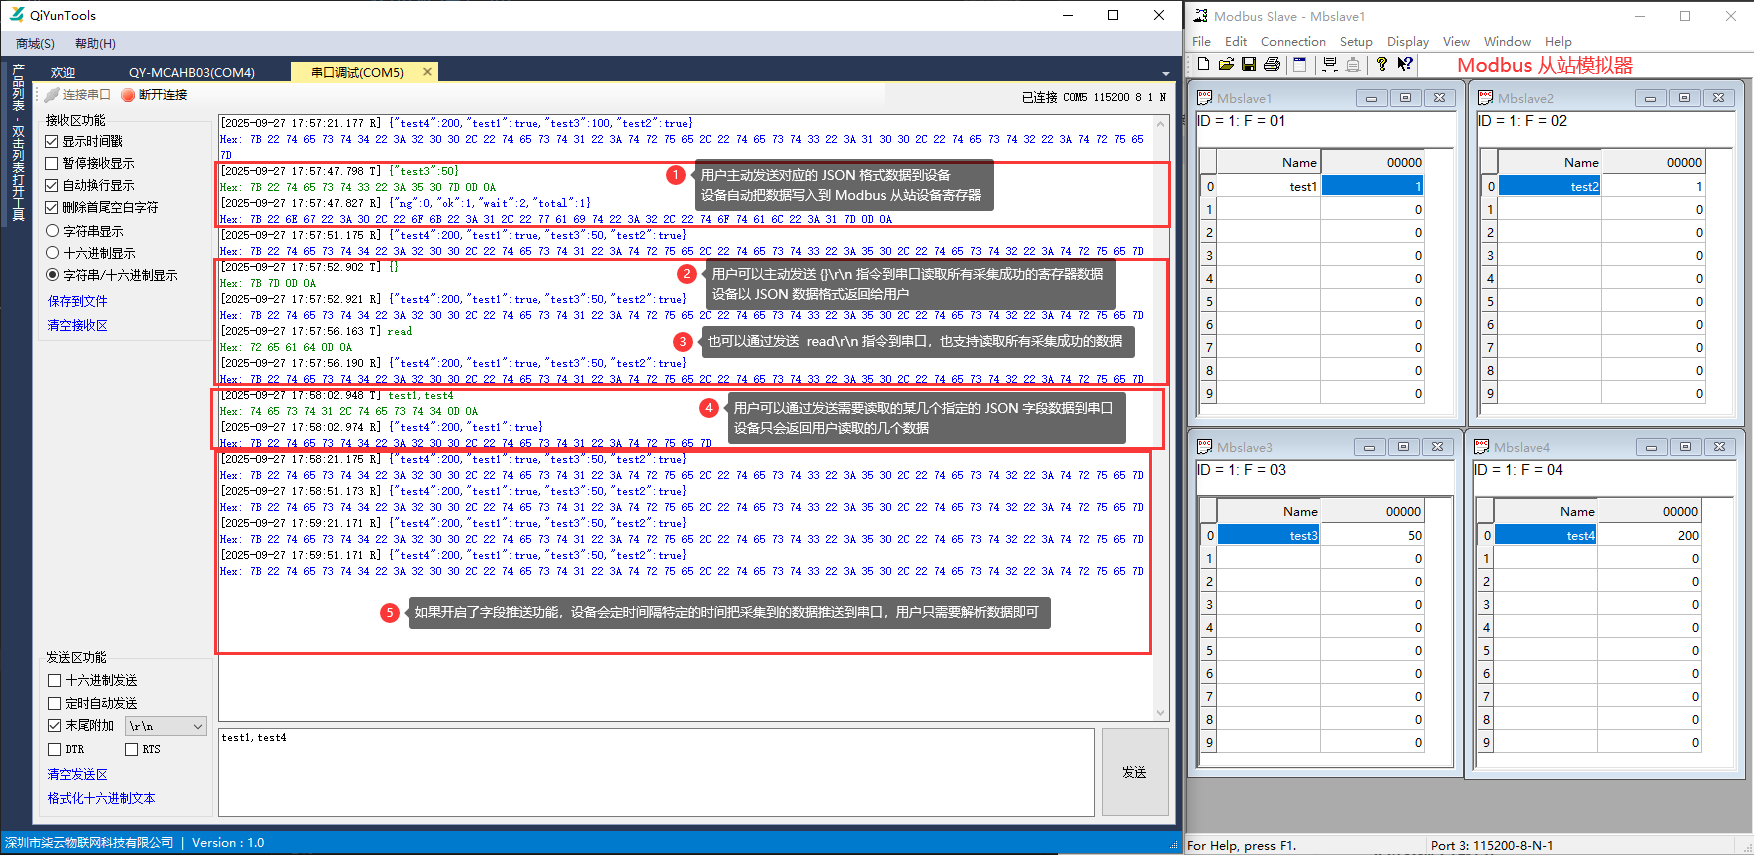Click the Save floppy disk icon
1754x855 pixels.
[x=1249, y=64]
